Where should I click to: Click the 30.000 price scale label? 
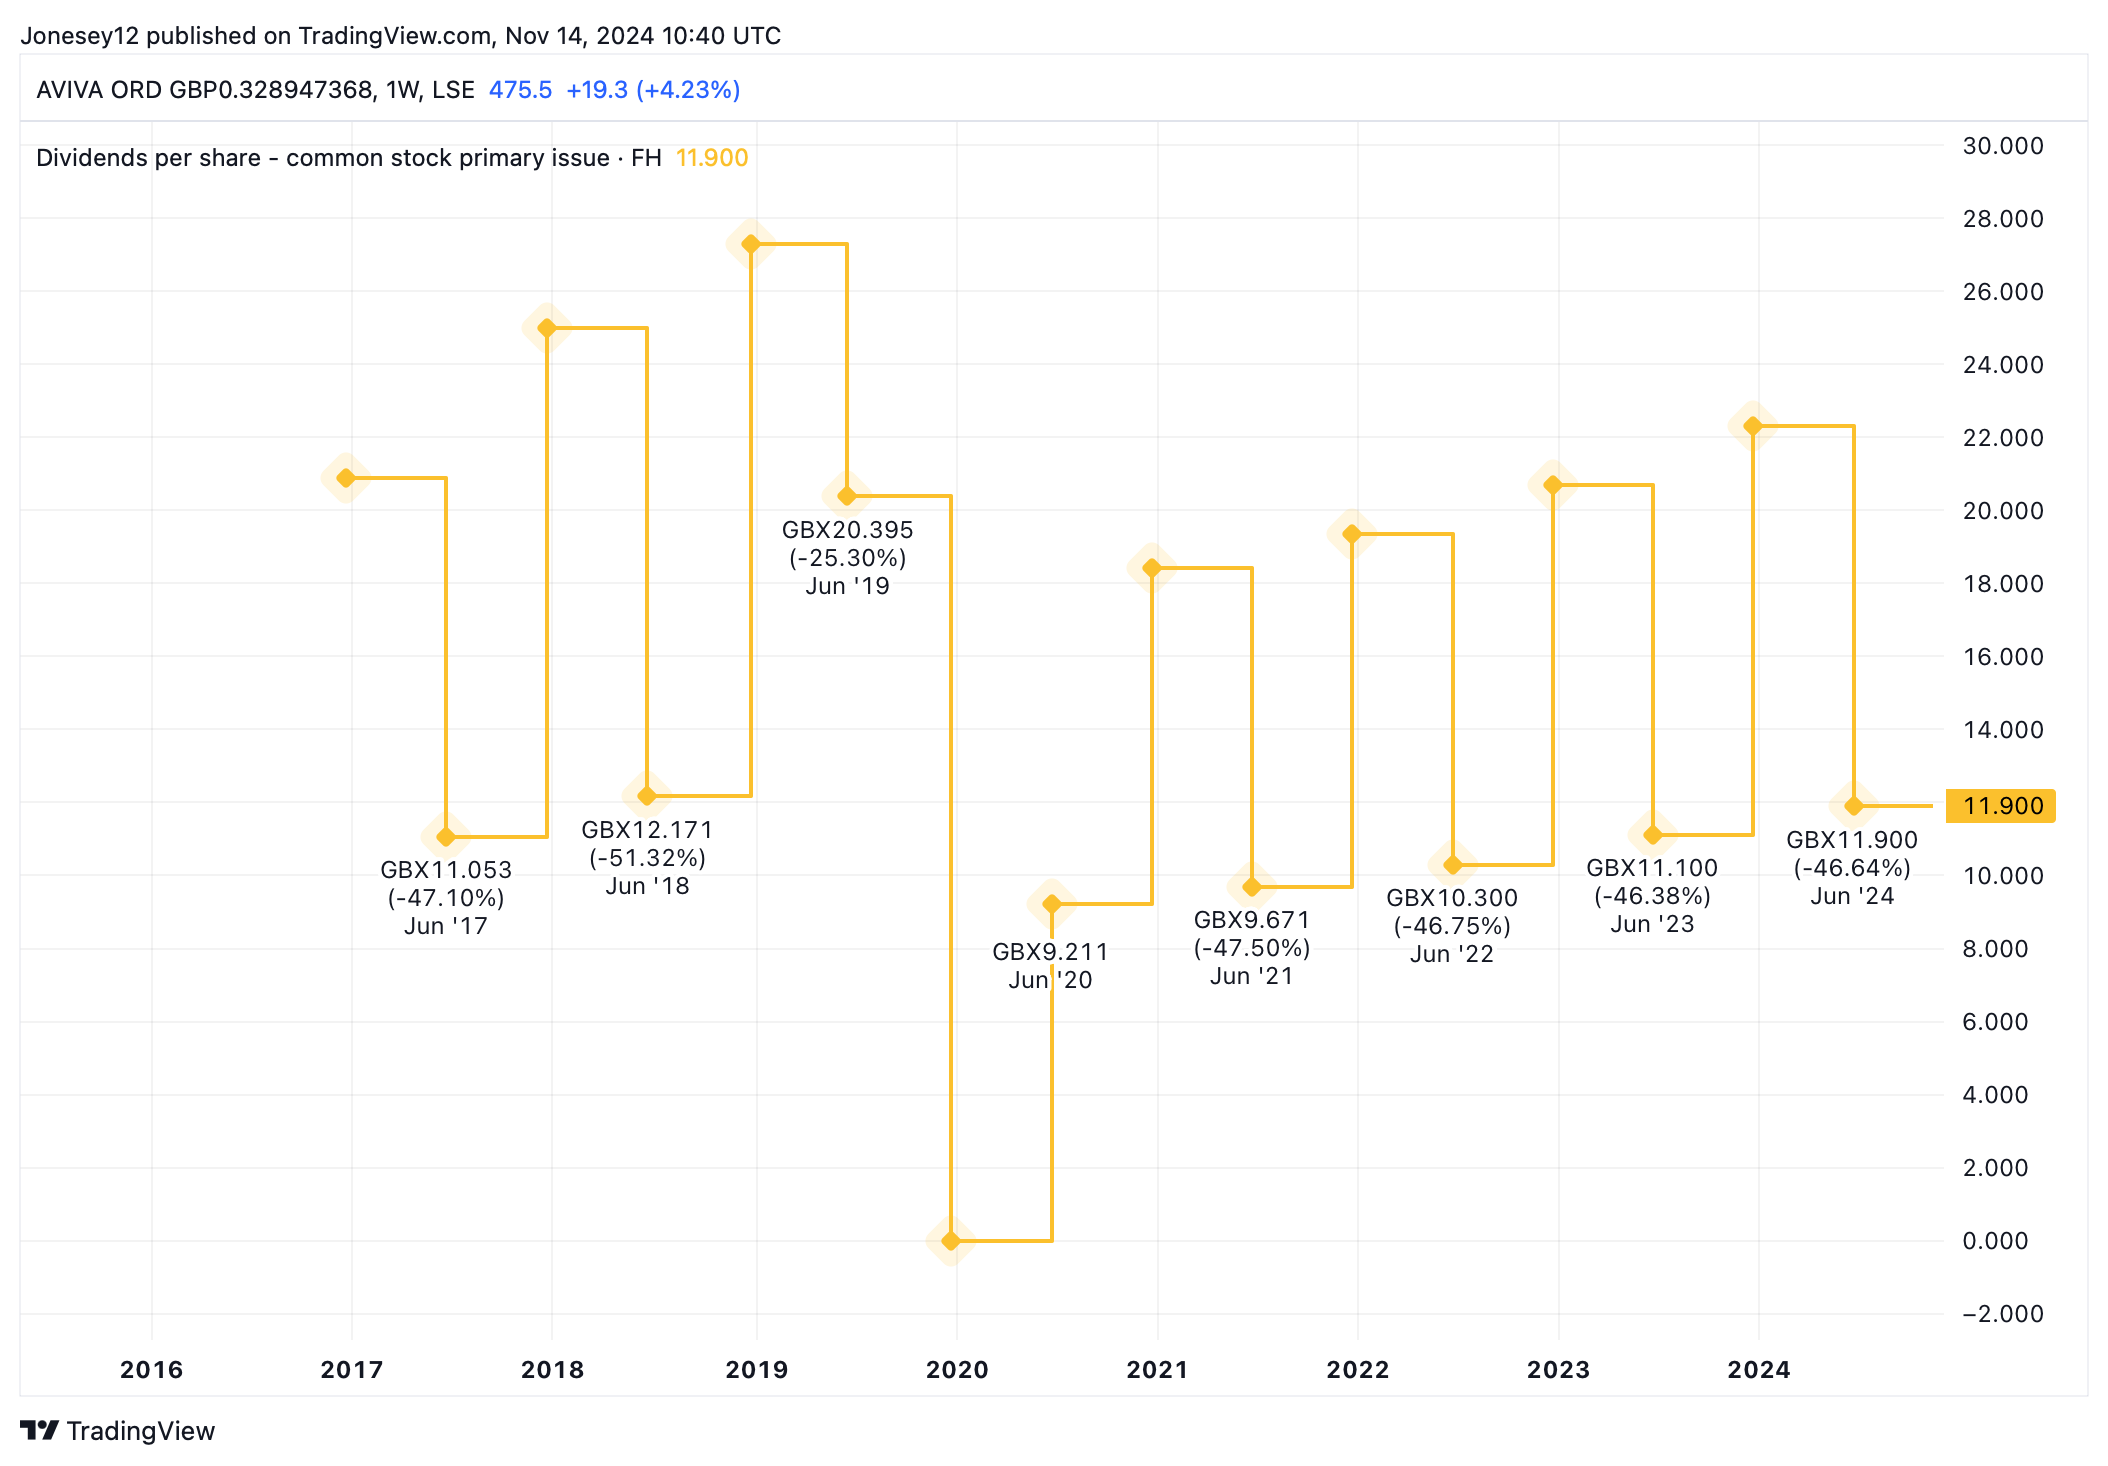[2002, 146]
